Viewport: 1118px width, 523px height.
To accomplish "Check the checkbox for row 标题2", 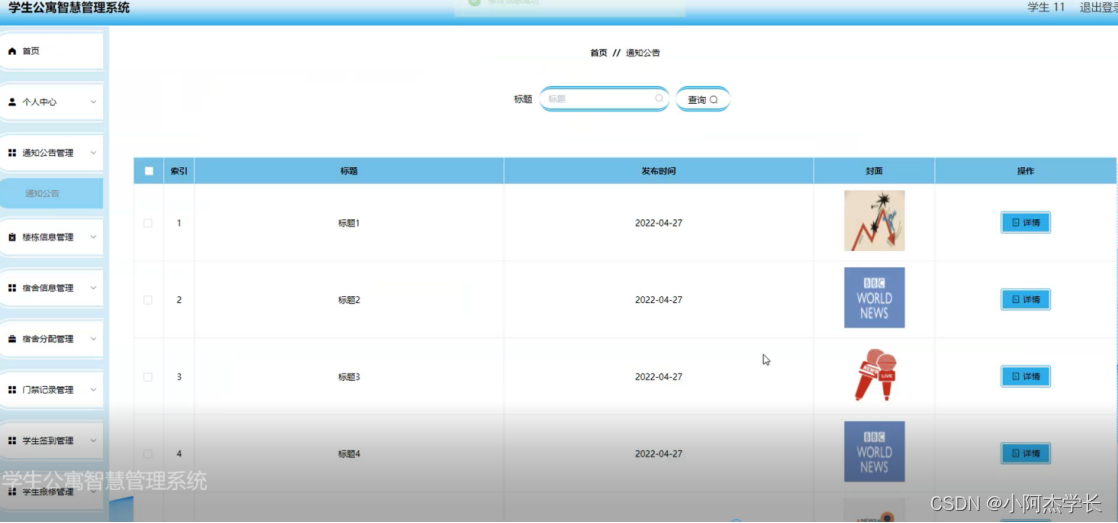I will tap(148, 300).
